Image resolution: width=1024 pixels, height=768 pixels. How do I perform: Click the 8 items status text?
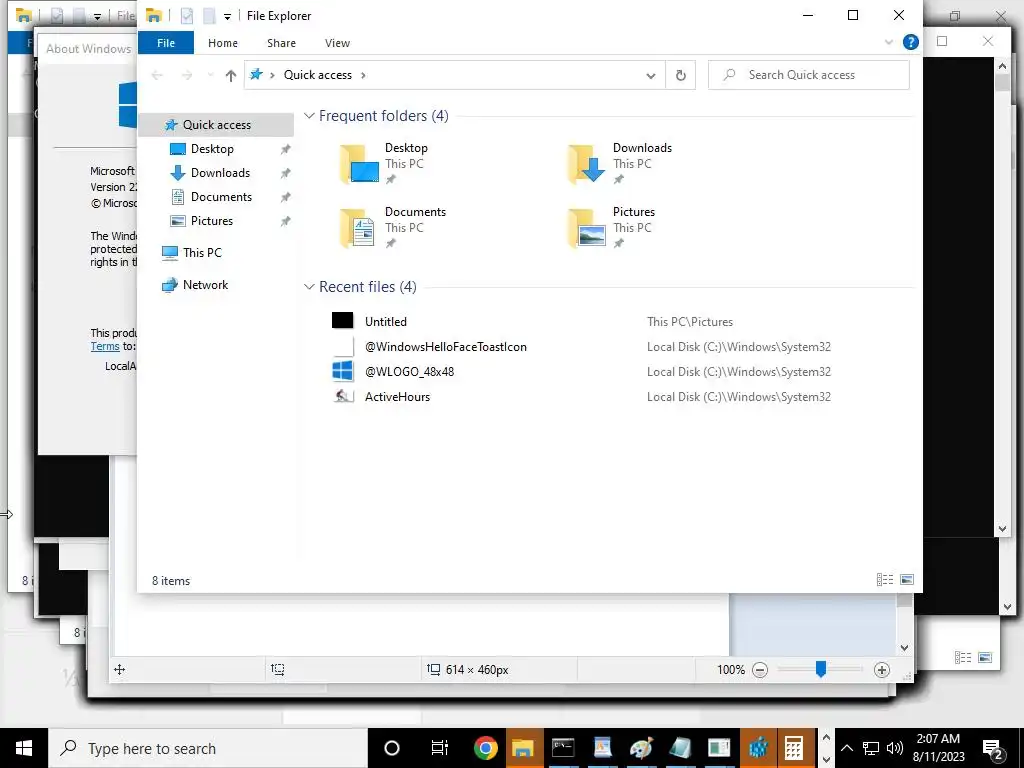point(171,581)
